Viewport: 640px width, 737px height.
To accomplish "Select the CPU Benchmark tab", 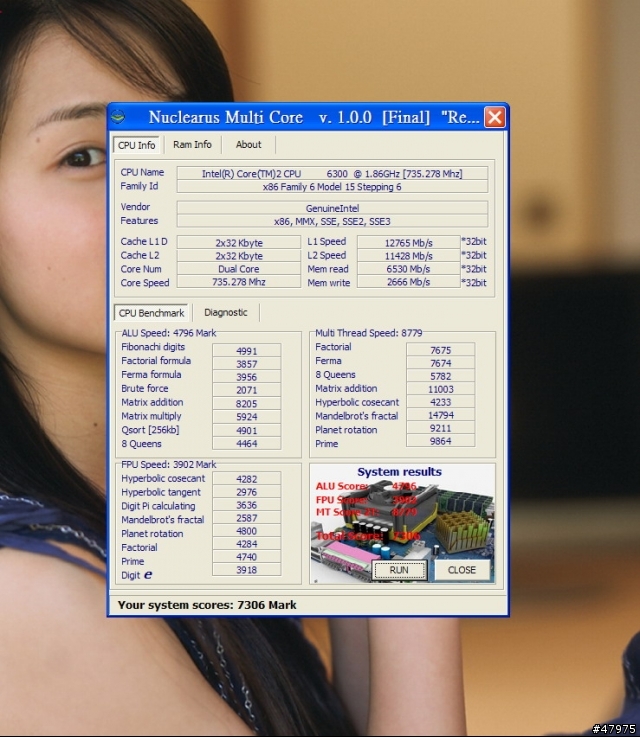I will (151, 313).
